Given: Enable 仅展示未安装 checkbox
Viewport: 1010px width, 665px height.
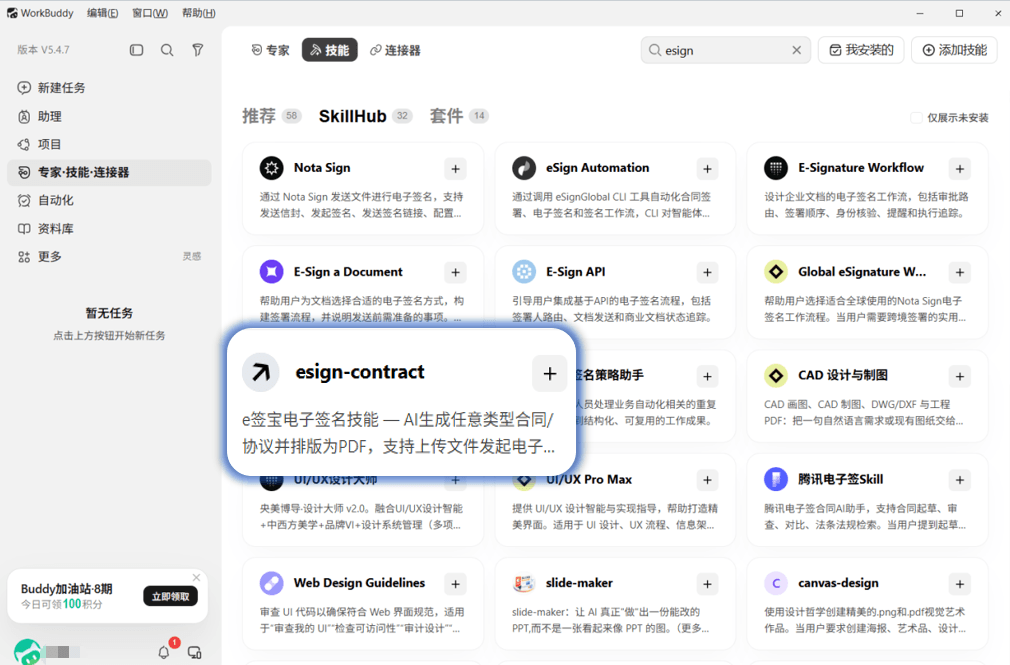Looking at the screenshot, I should point(916,118).
